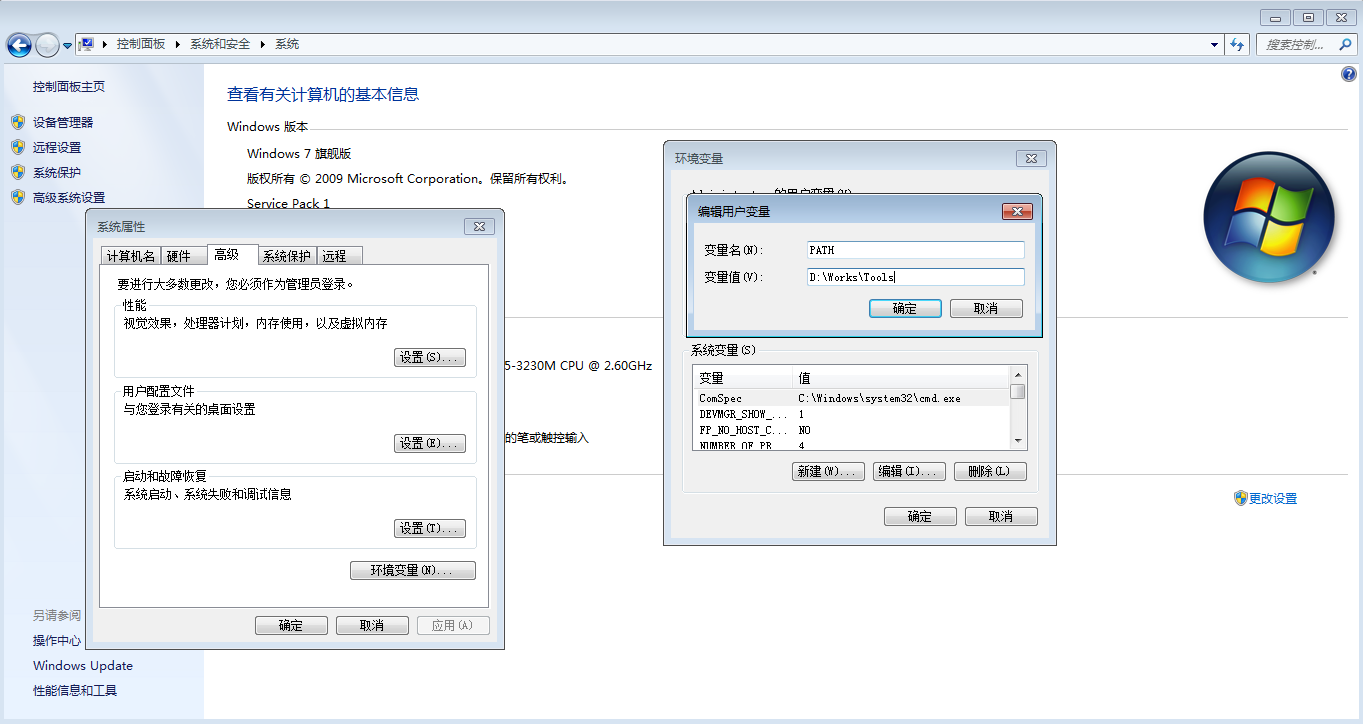The image size is (1363, 724).
Task: Click the 搜索控制面板 search box
Action: [x=1305, y=44]
